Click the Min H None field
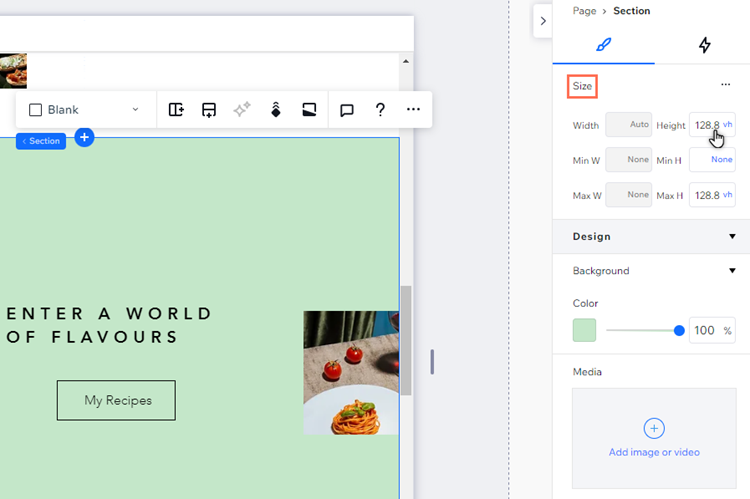This screenshot has height=499, width=750. (x=712, y=160)
